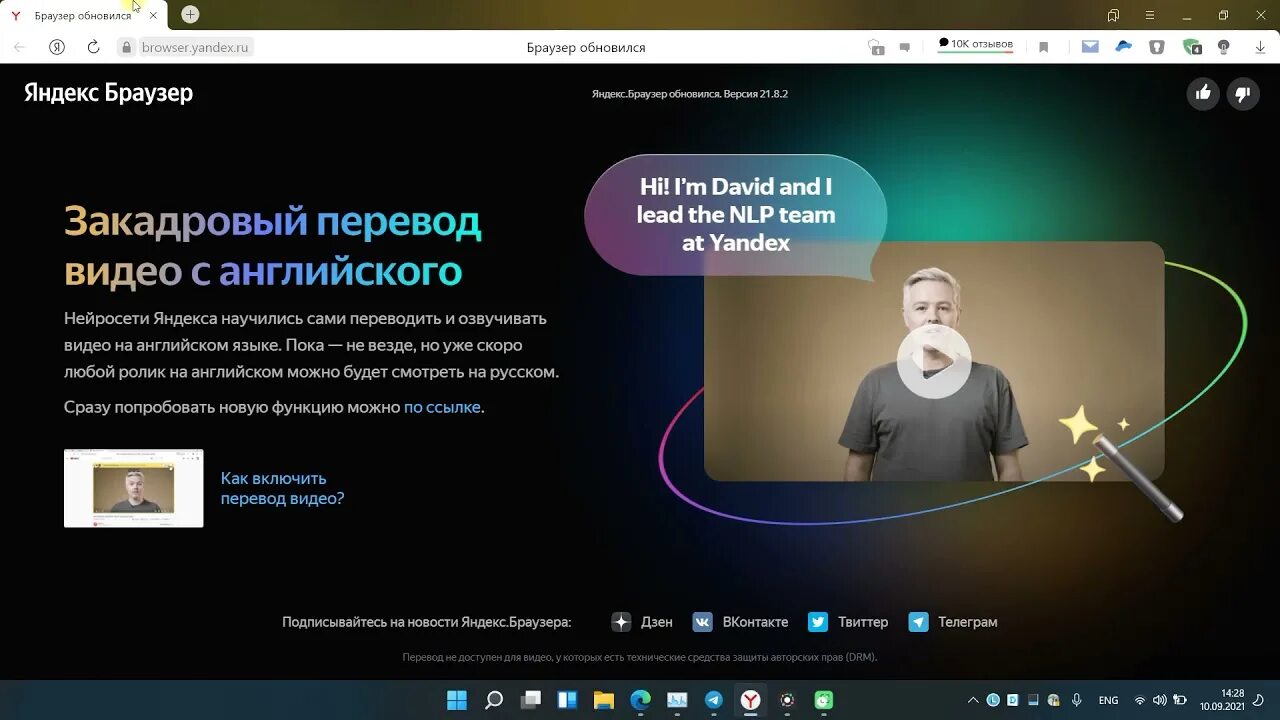Open the Как включить перевод видео link
Viewport: 1280px width, 720px height.
[282, 488]
